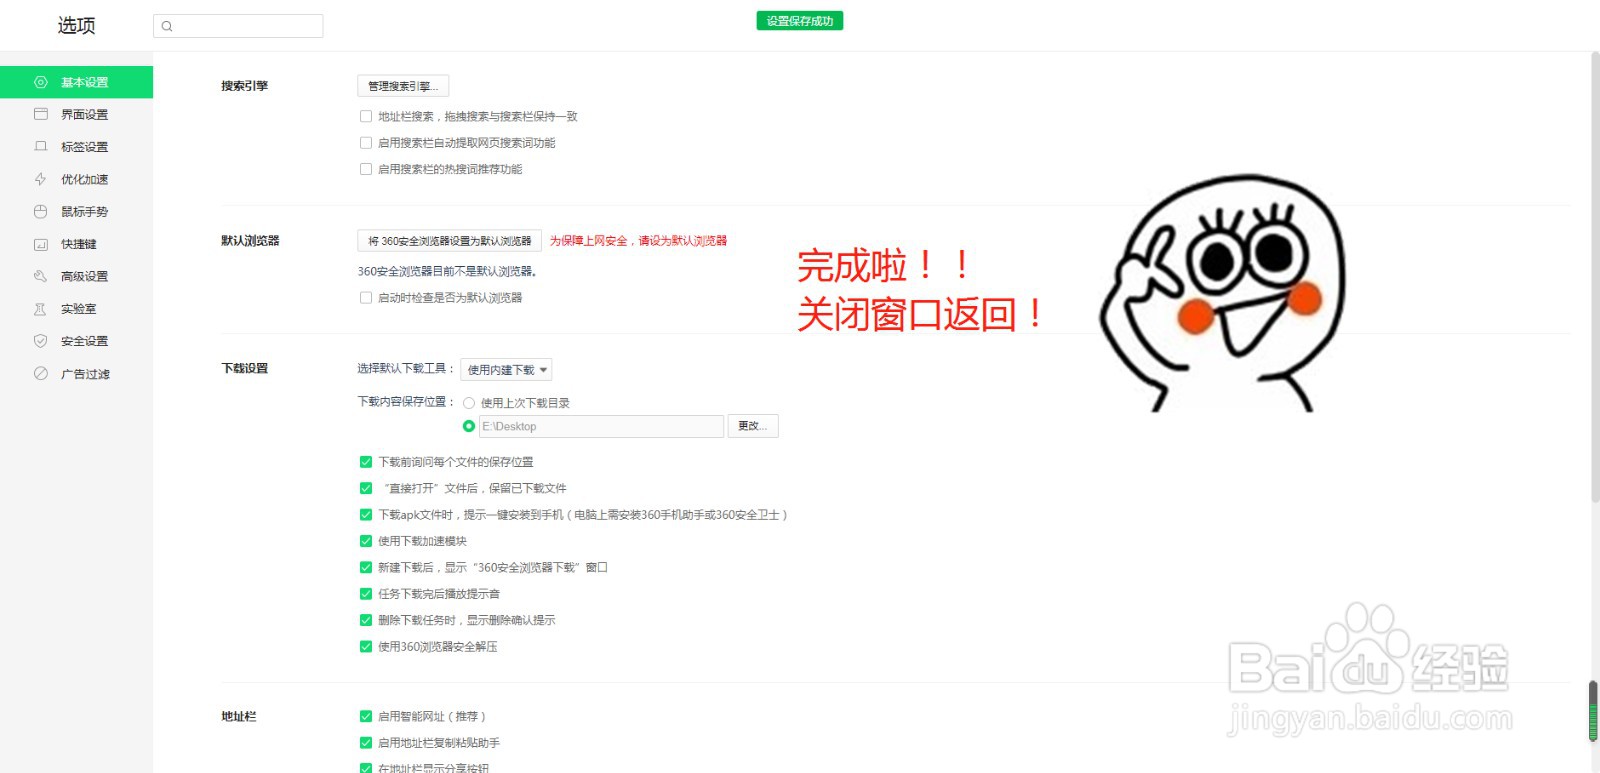Click the 优化加速 lightning icon
Image resolution: width=1600 pixels, height=773 pixels.
pos(41,179)
